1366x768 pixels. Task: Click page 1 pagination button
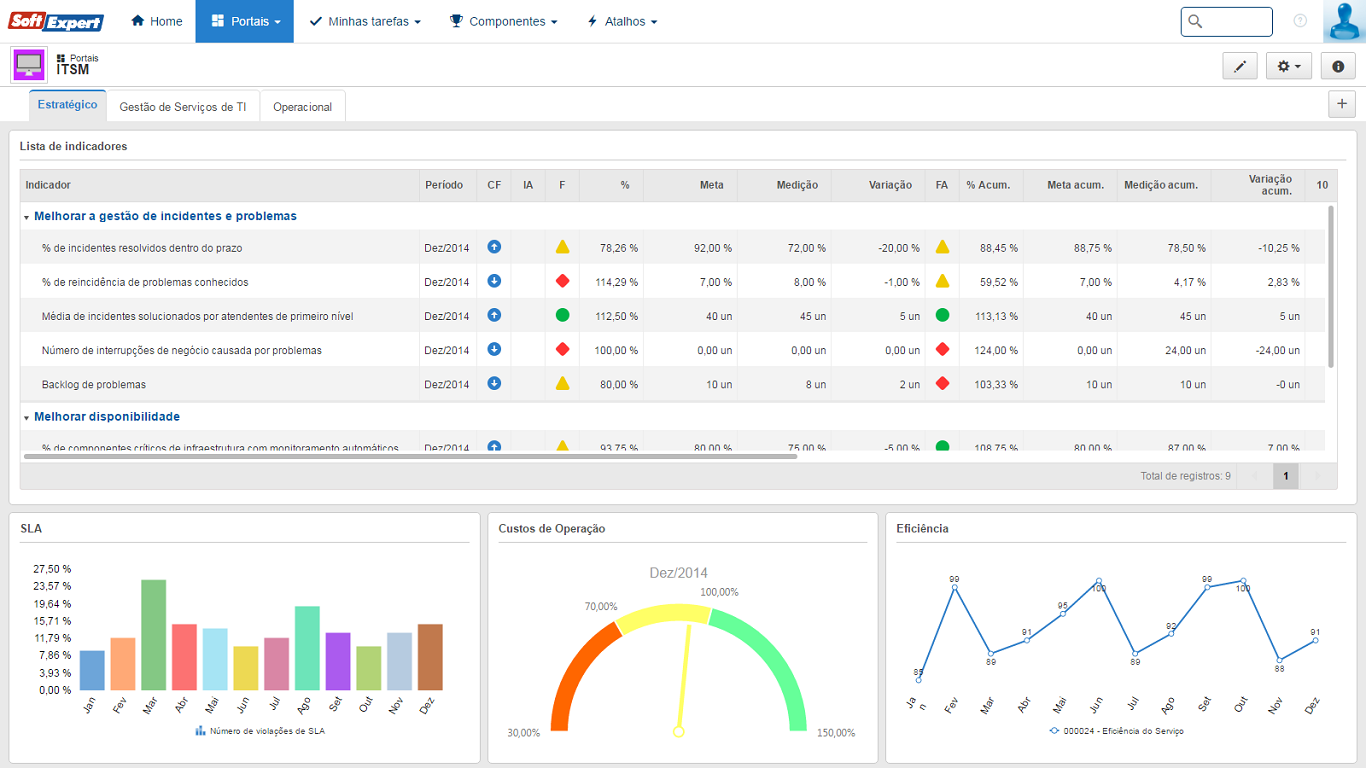(1285, 476)
